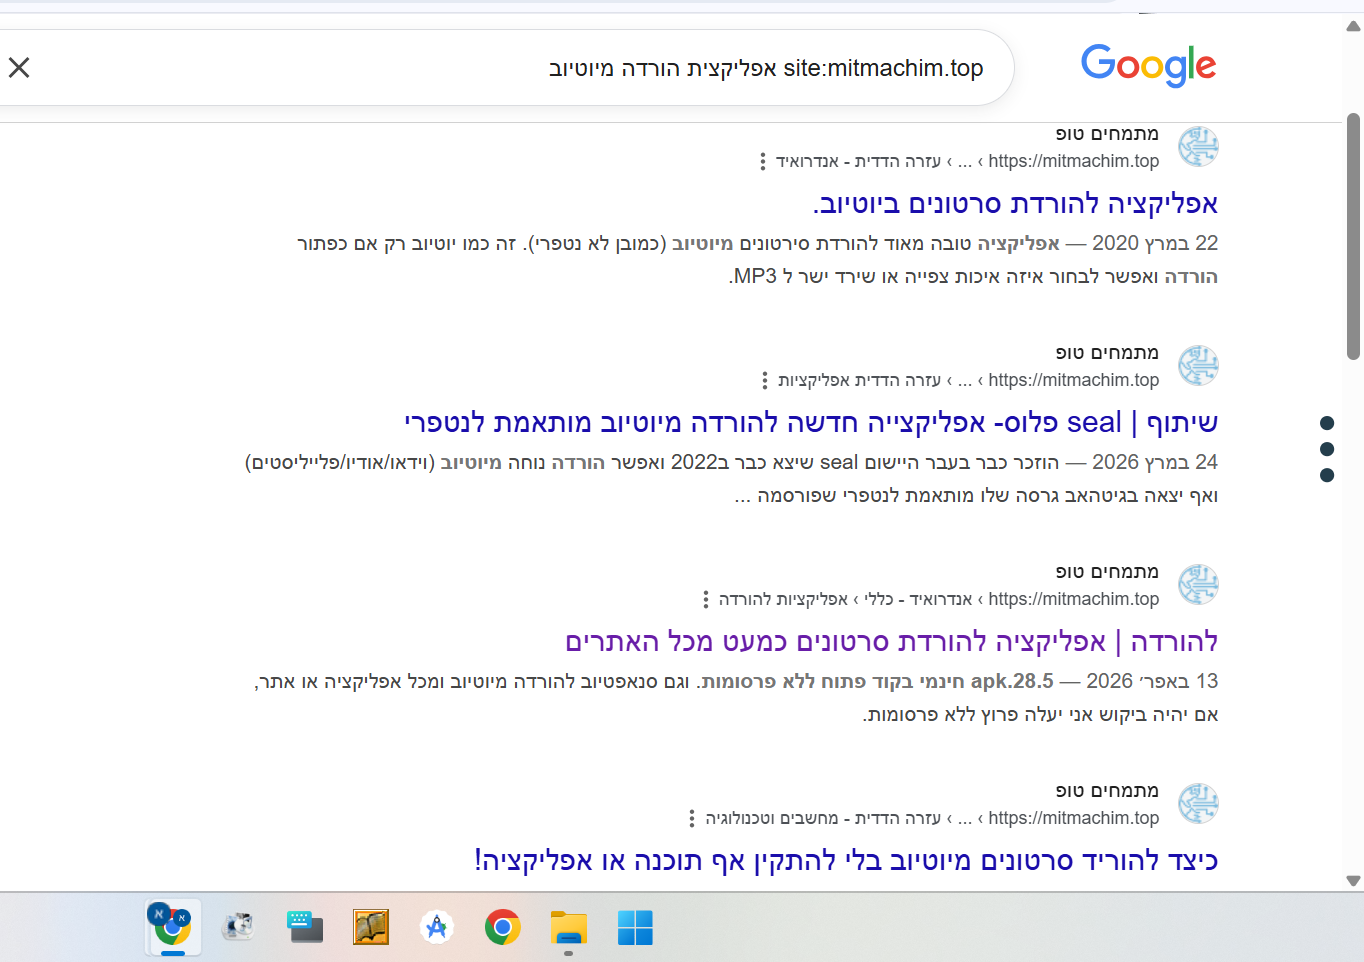Click the mitmachim favicon of the first result
This screenshot has width=1364, height=962.
pyautogui.click(x=1198, y=147)
